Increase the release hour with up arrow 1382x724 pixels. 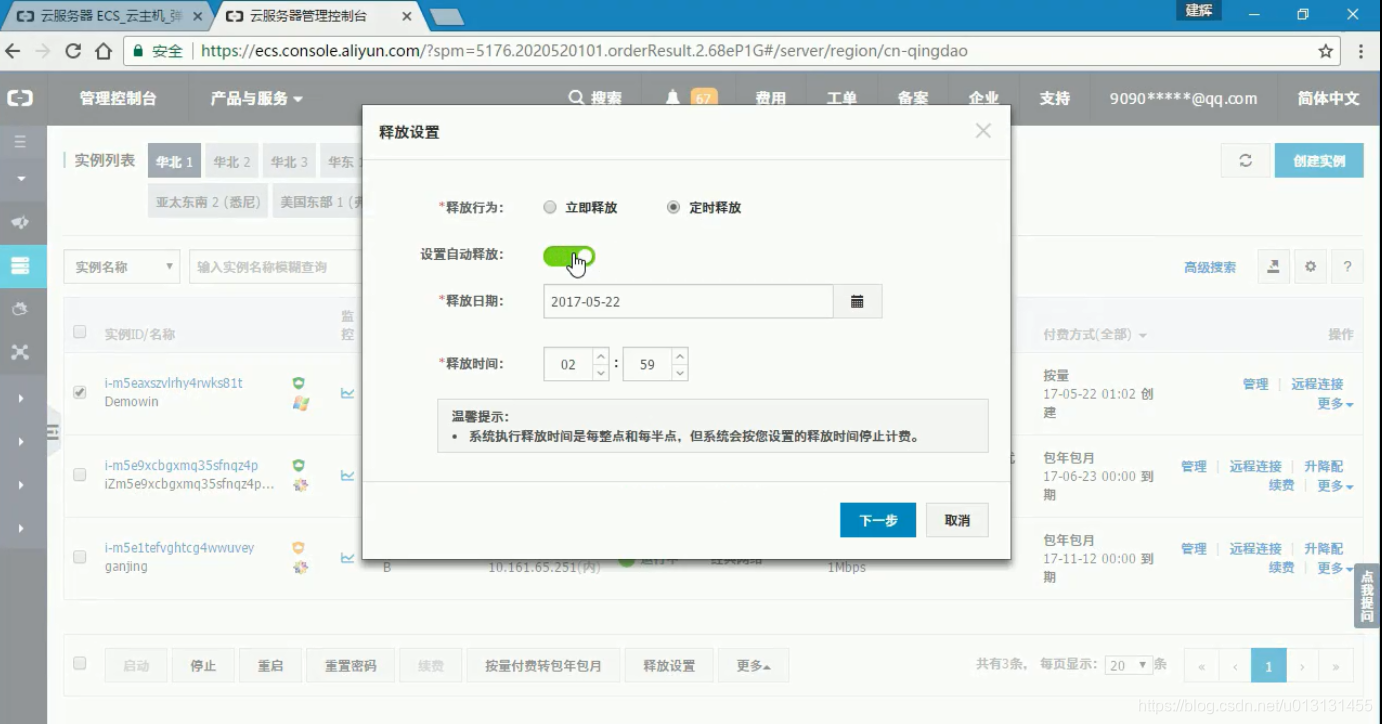pyautogui.click(x=600, y=356)
